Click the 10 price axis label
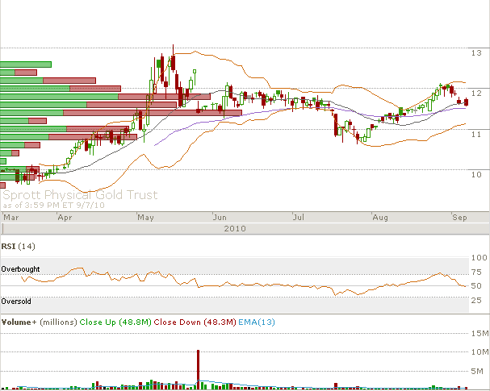490x391 pixels. (x=476, y=174)
